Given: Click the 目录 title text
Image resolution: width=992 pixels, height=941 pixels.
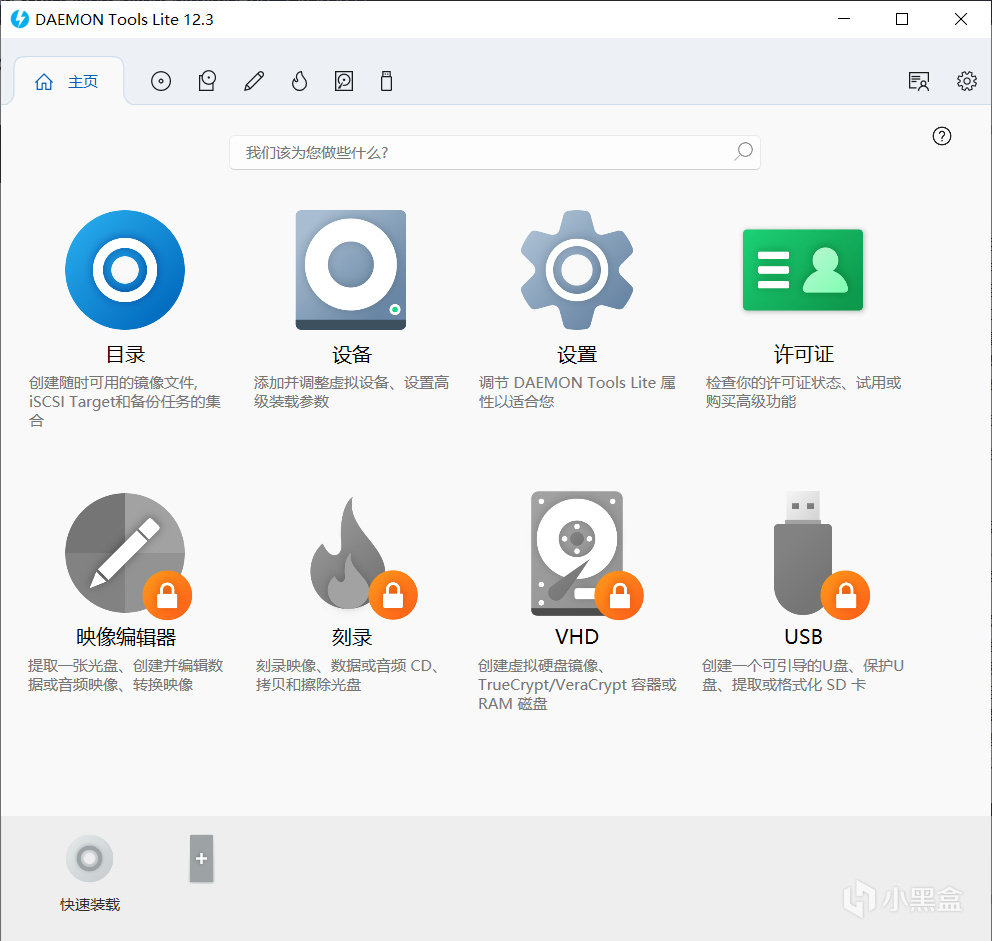Looking at the screenshot, I should (x=125, y=354).
